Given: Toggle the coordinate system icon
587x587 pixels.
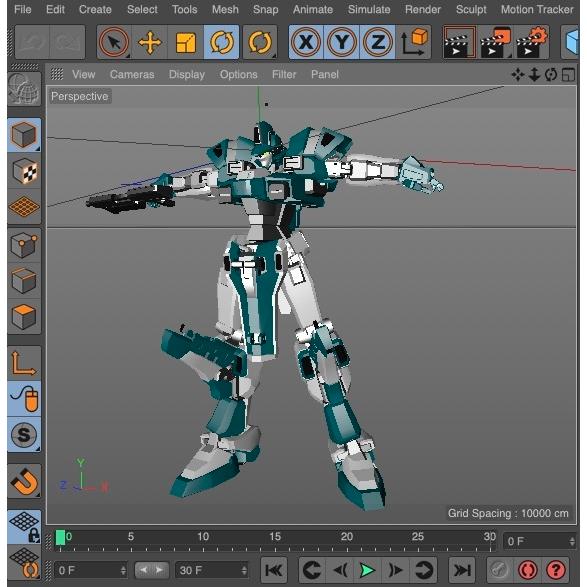Looking at the screenshot, I should (414, 42).
